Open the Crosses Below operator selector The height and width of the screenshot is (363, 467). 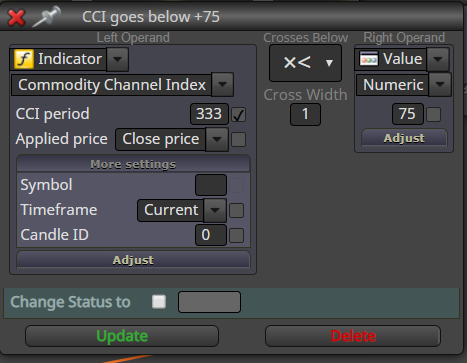[x=305, y=63]
